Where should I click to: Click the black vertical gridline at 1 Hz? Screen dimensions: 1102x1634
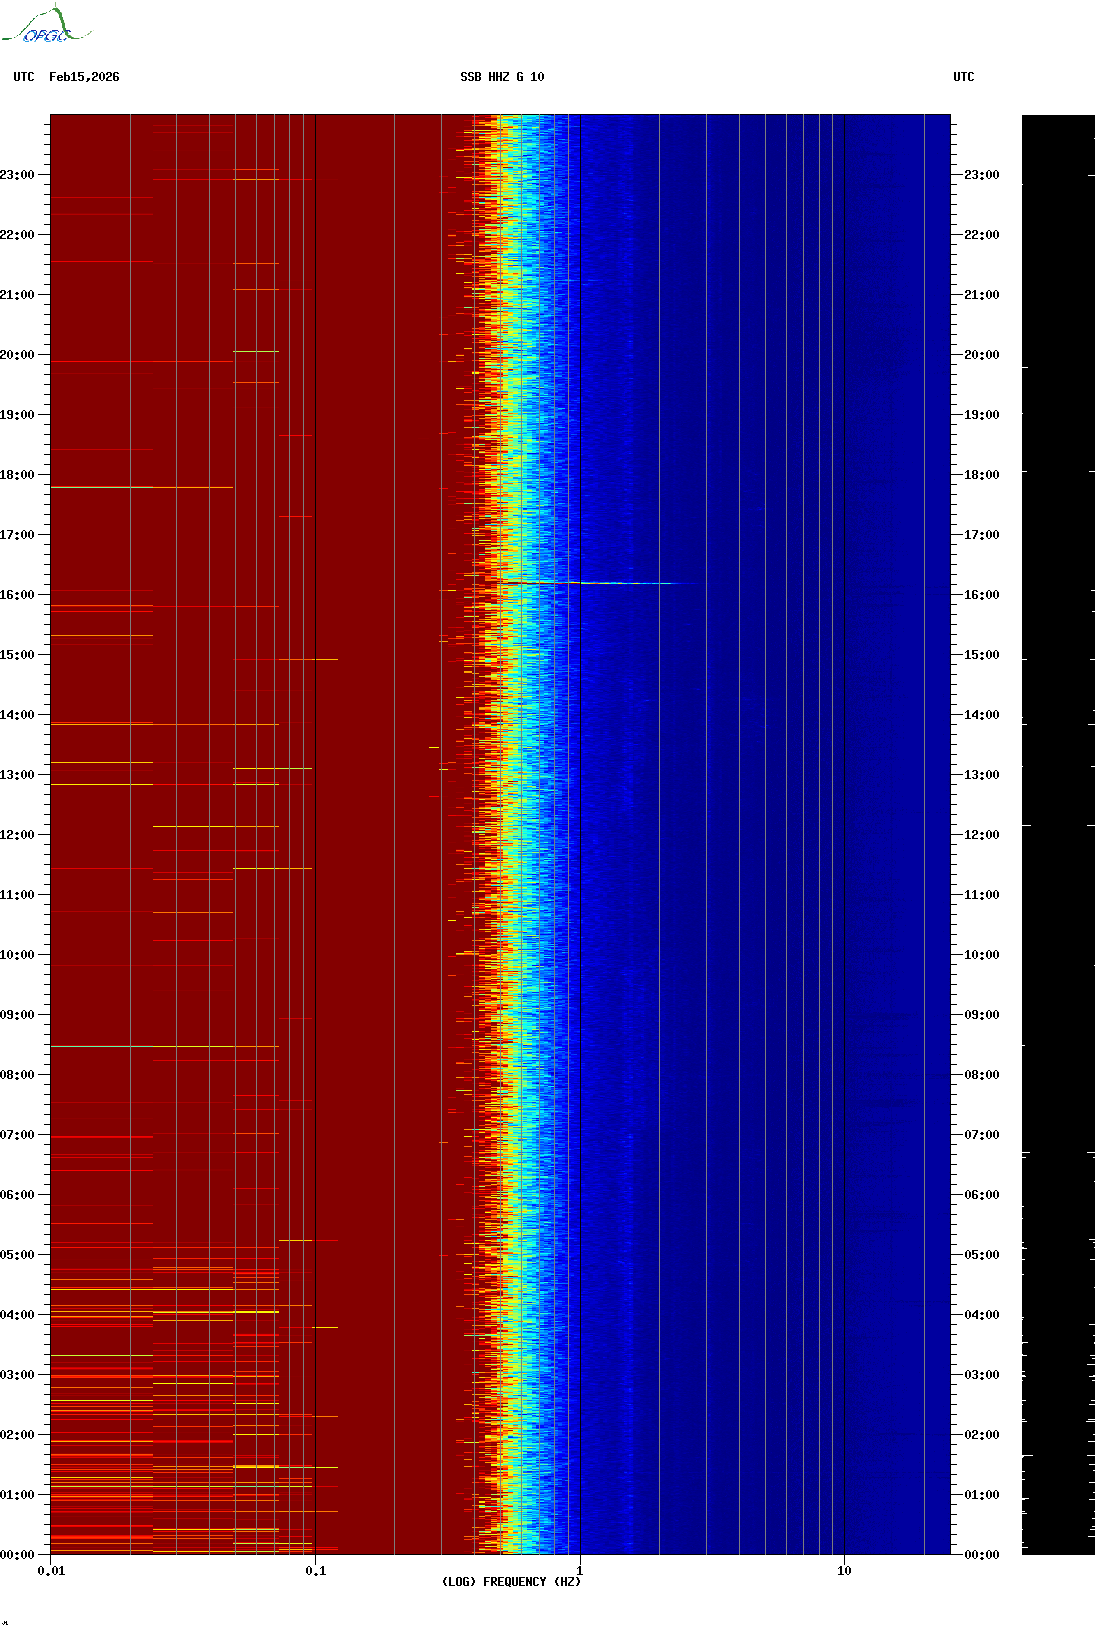[580, 800]
